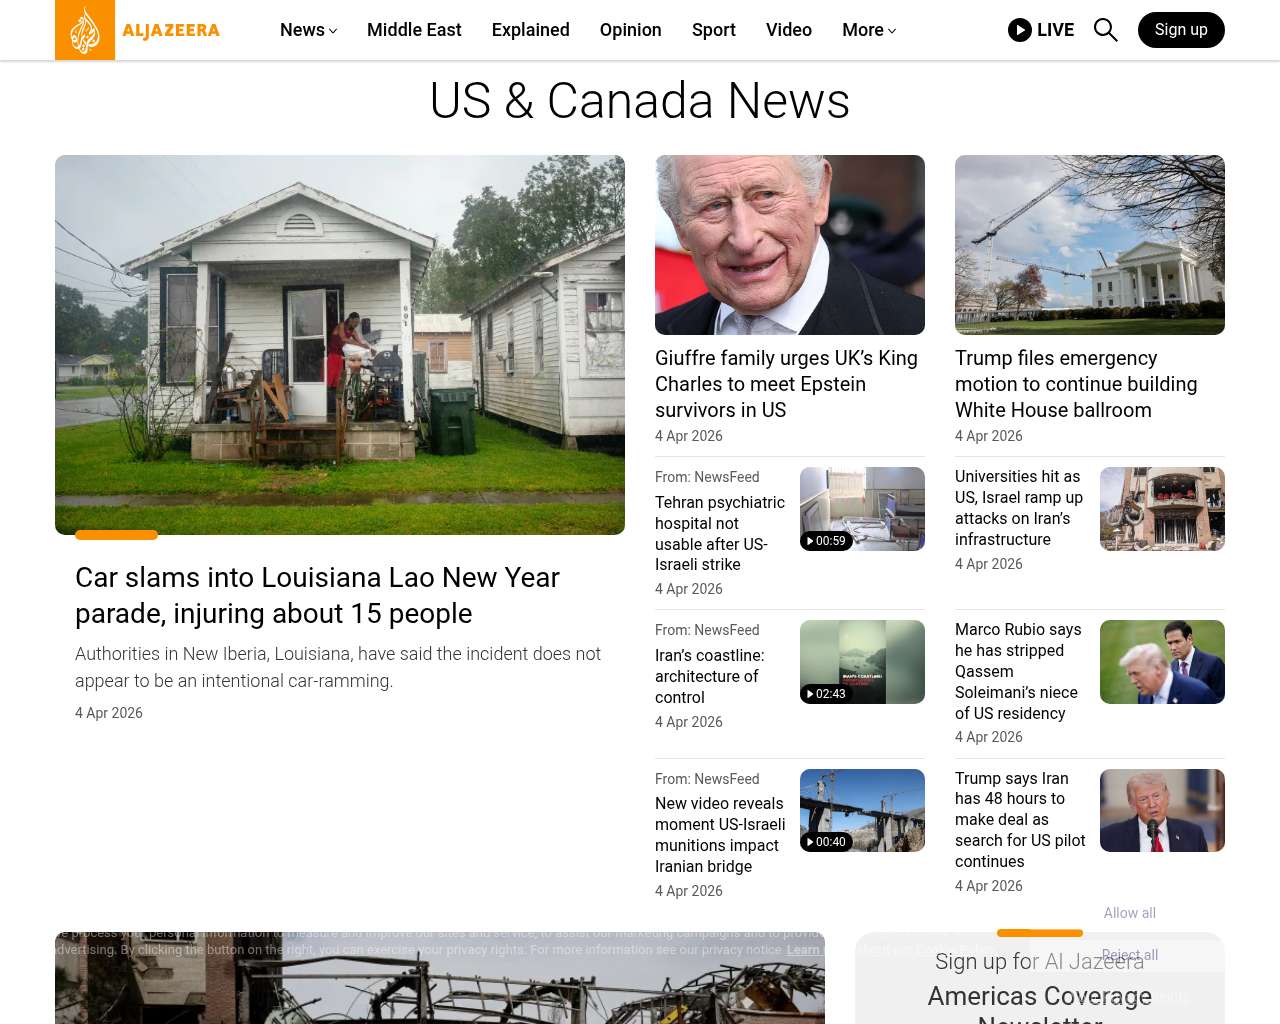Play the 00:40 Iranian bridge video
The width and height of the screenshot is (1280, 1024).
pos(862,810)
